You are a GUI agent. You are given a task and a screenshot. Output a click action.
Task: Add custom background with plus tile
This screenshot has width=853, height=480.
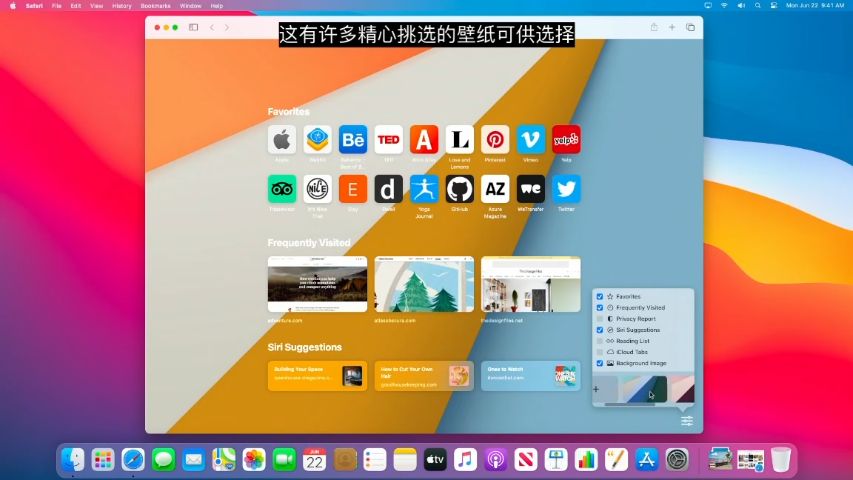point(597,389)
